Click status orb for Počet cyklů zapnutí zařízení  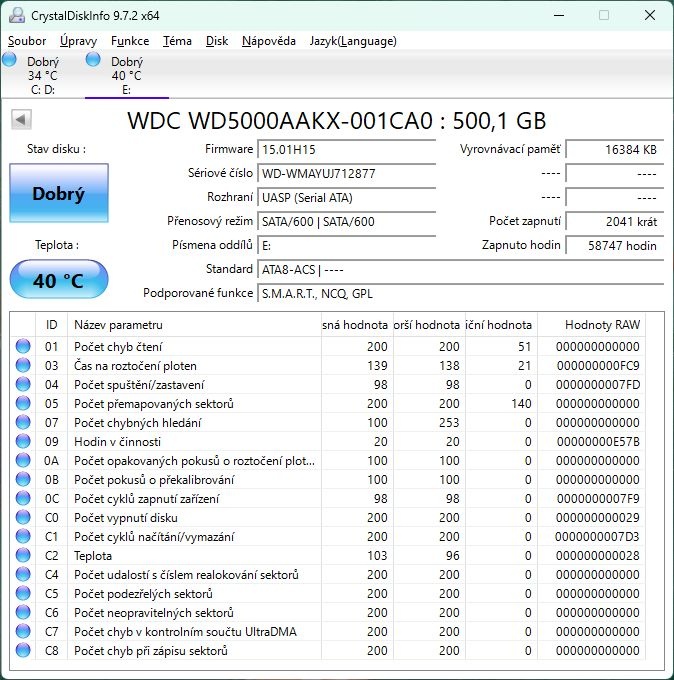23,499
